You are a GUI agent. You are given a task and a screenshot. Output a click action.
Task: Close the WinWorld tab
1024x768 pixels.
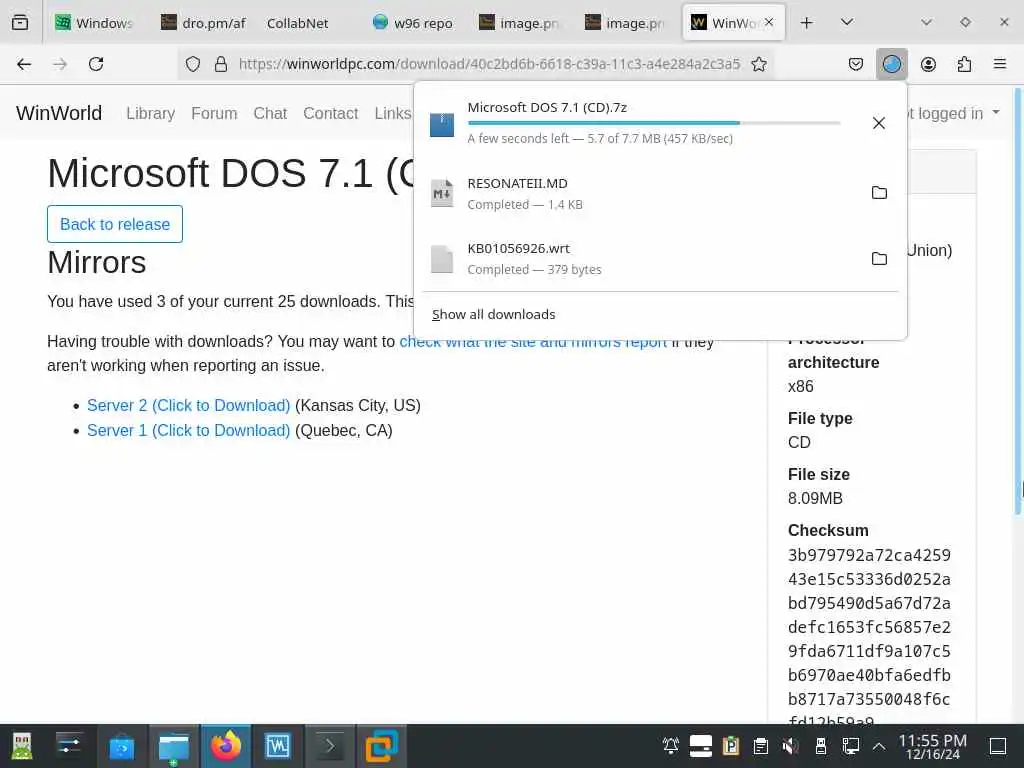(x=769, y=22)
